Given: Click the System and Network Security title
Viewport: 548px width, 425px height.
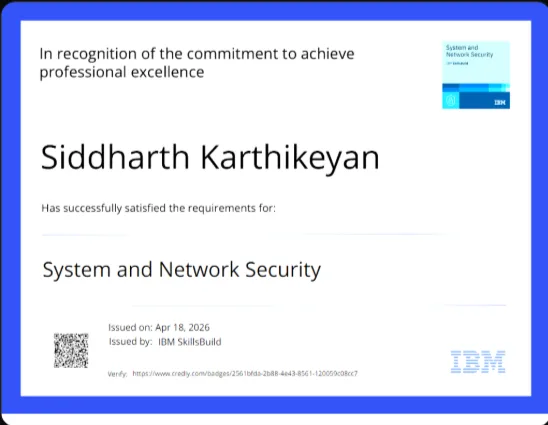Looking at the screenshot, I should pyautogui.click(x=181, y=270).
